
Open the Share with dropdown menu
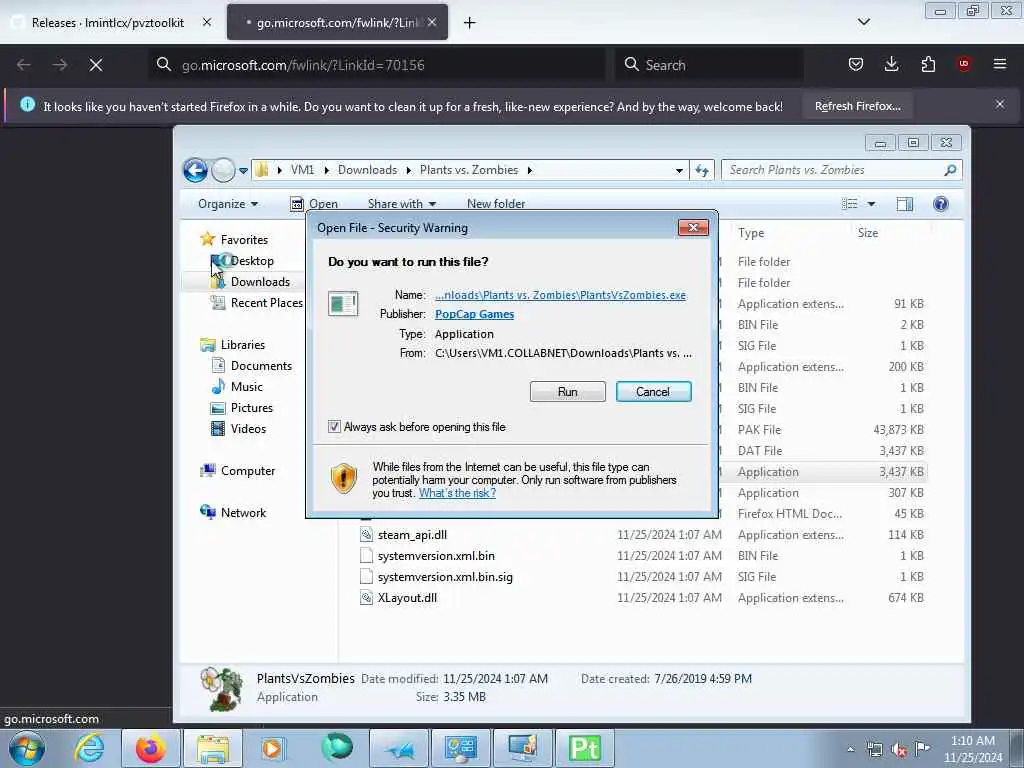point(402,204)
